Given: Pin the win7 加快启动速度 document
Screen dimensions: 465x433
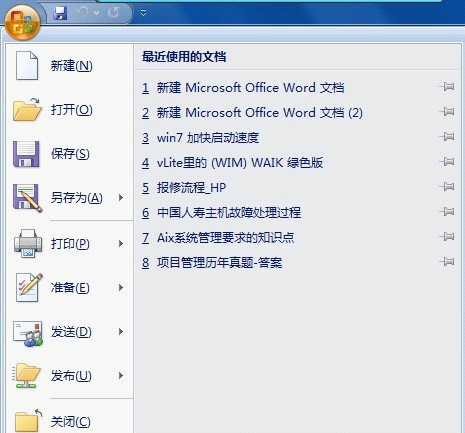Looking at the screenshot, I should click(447, 136).
